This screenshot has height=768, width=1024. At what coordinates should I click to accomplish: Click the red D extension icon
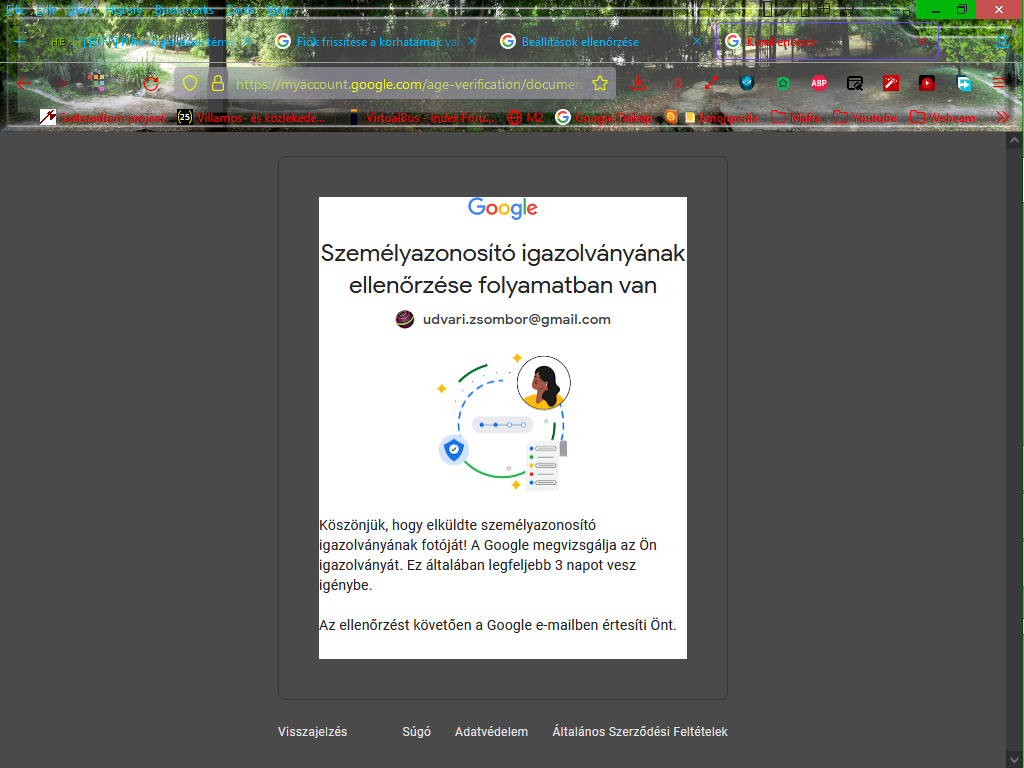click(677, 84)
